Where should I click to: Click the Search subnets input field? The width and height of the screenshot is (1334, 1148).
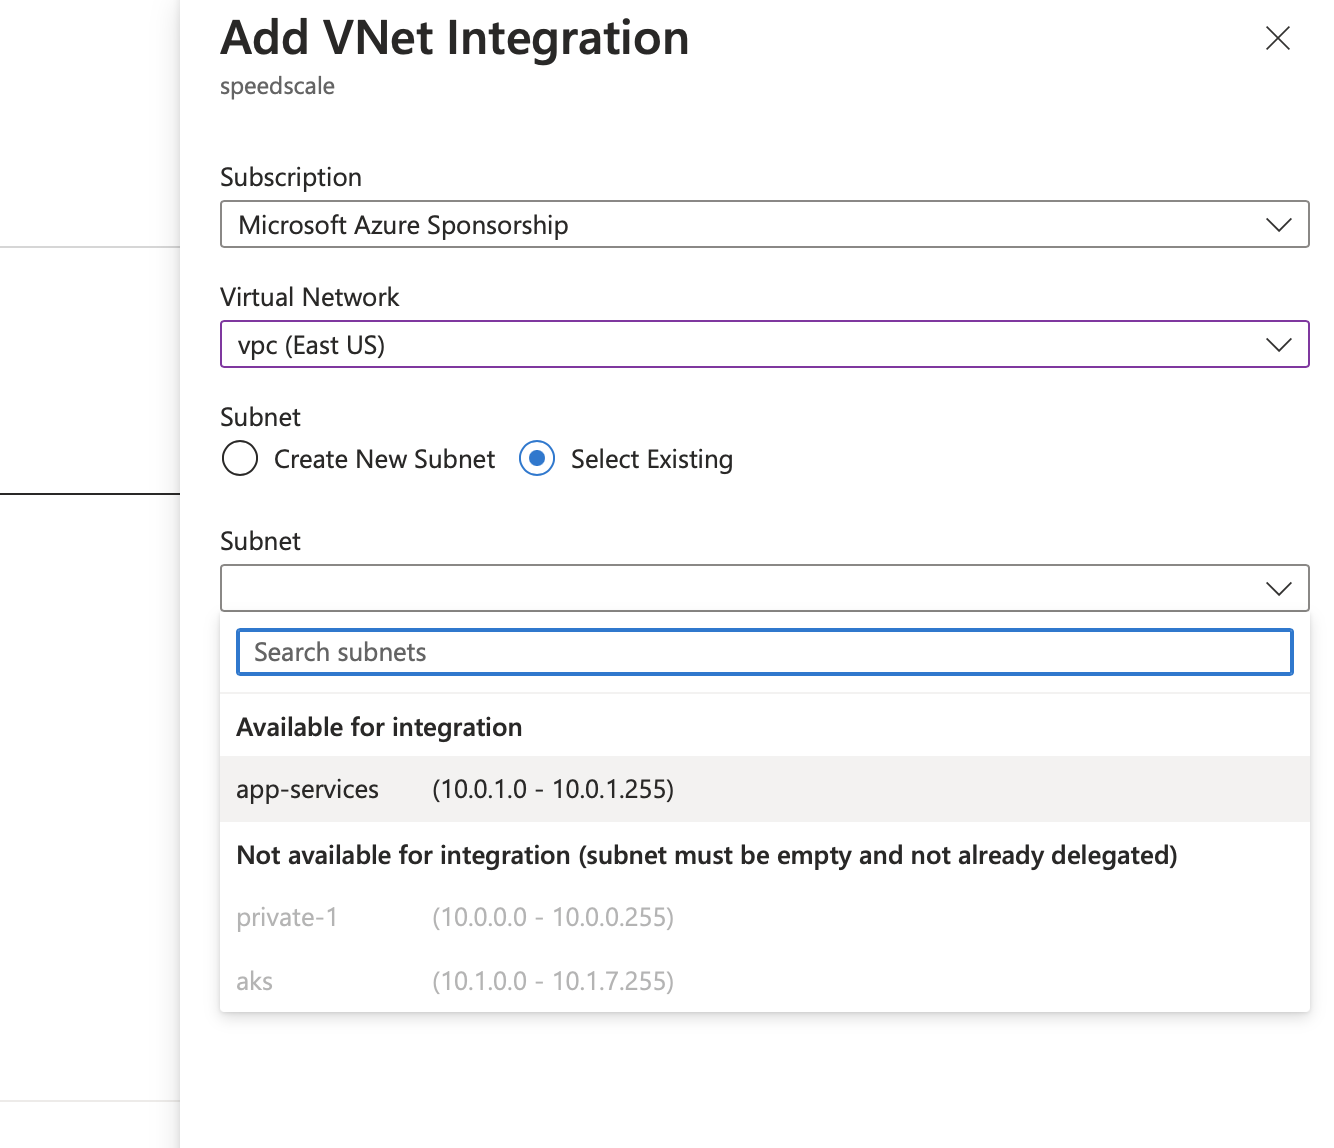coord(764,652)
